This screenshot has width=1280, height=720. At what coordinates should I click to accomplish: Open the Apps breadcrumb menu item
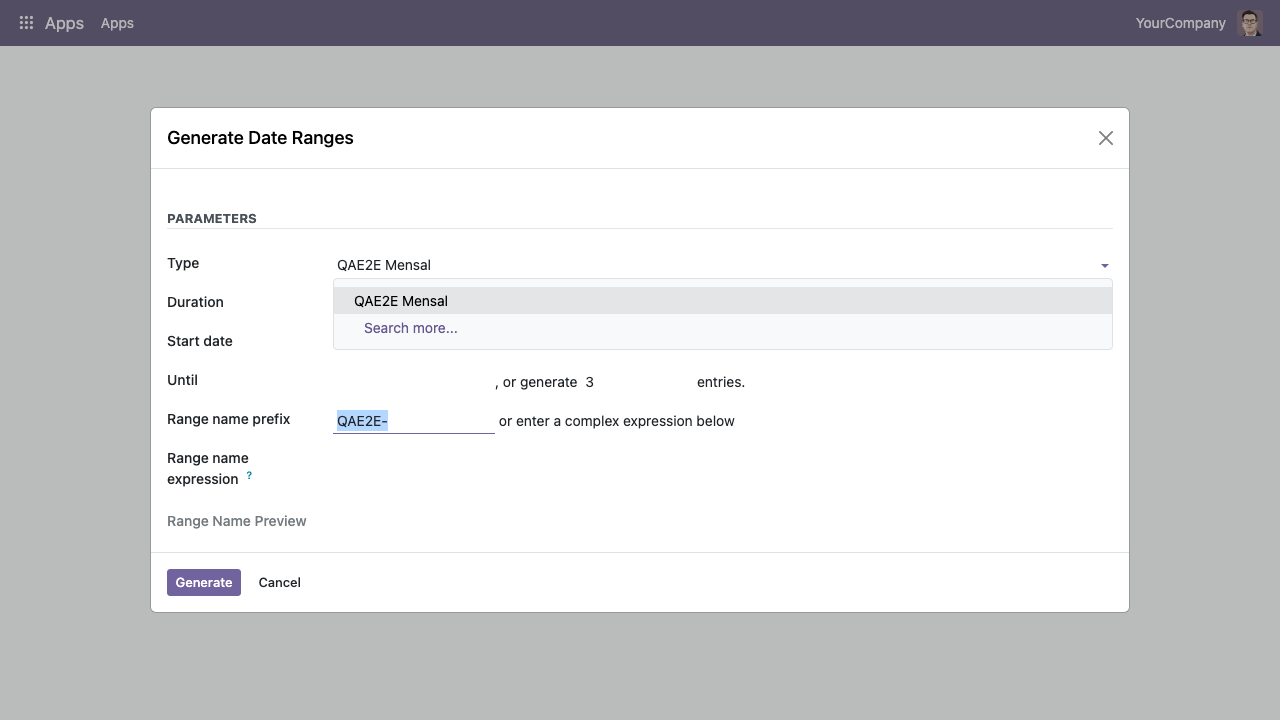(x=117, y=23)
